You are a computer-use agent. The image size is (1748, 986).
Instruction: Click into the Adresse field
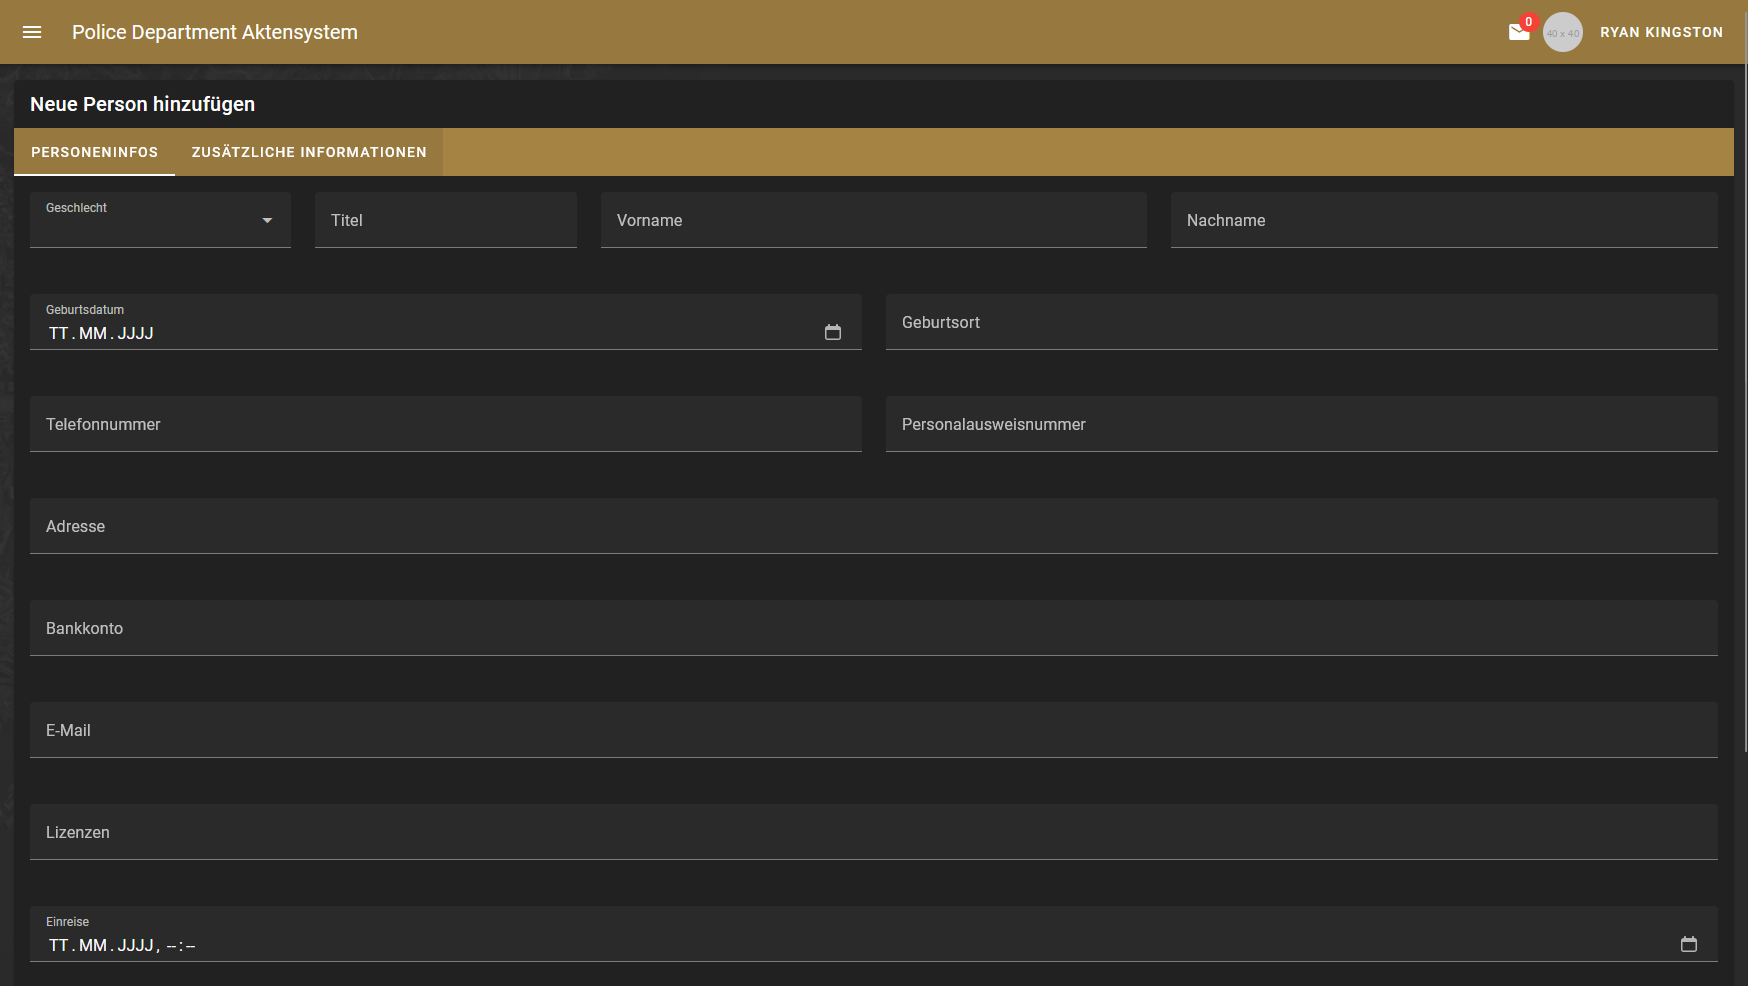pyautogui.click(x=874, y=526)
